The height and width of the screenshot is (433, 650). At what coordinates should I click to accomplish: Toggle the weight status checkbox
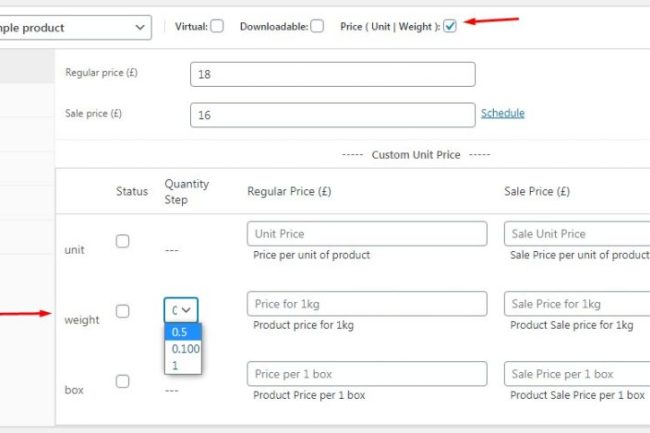(x=122, y=311)
